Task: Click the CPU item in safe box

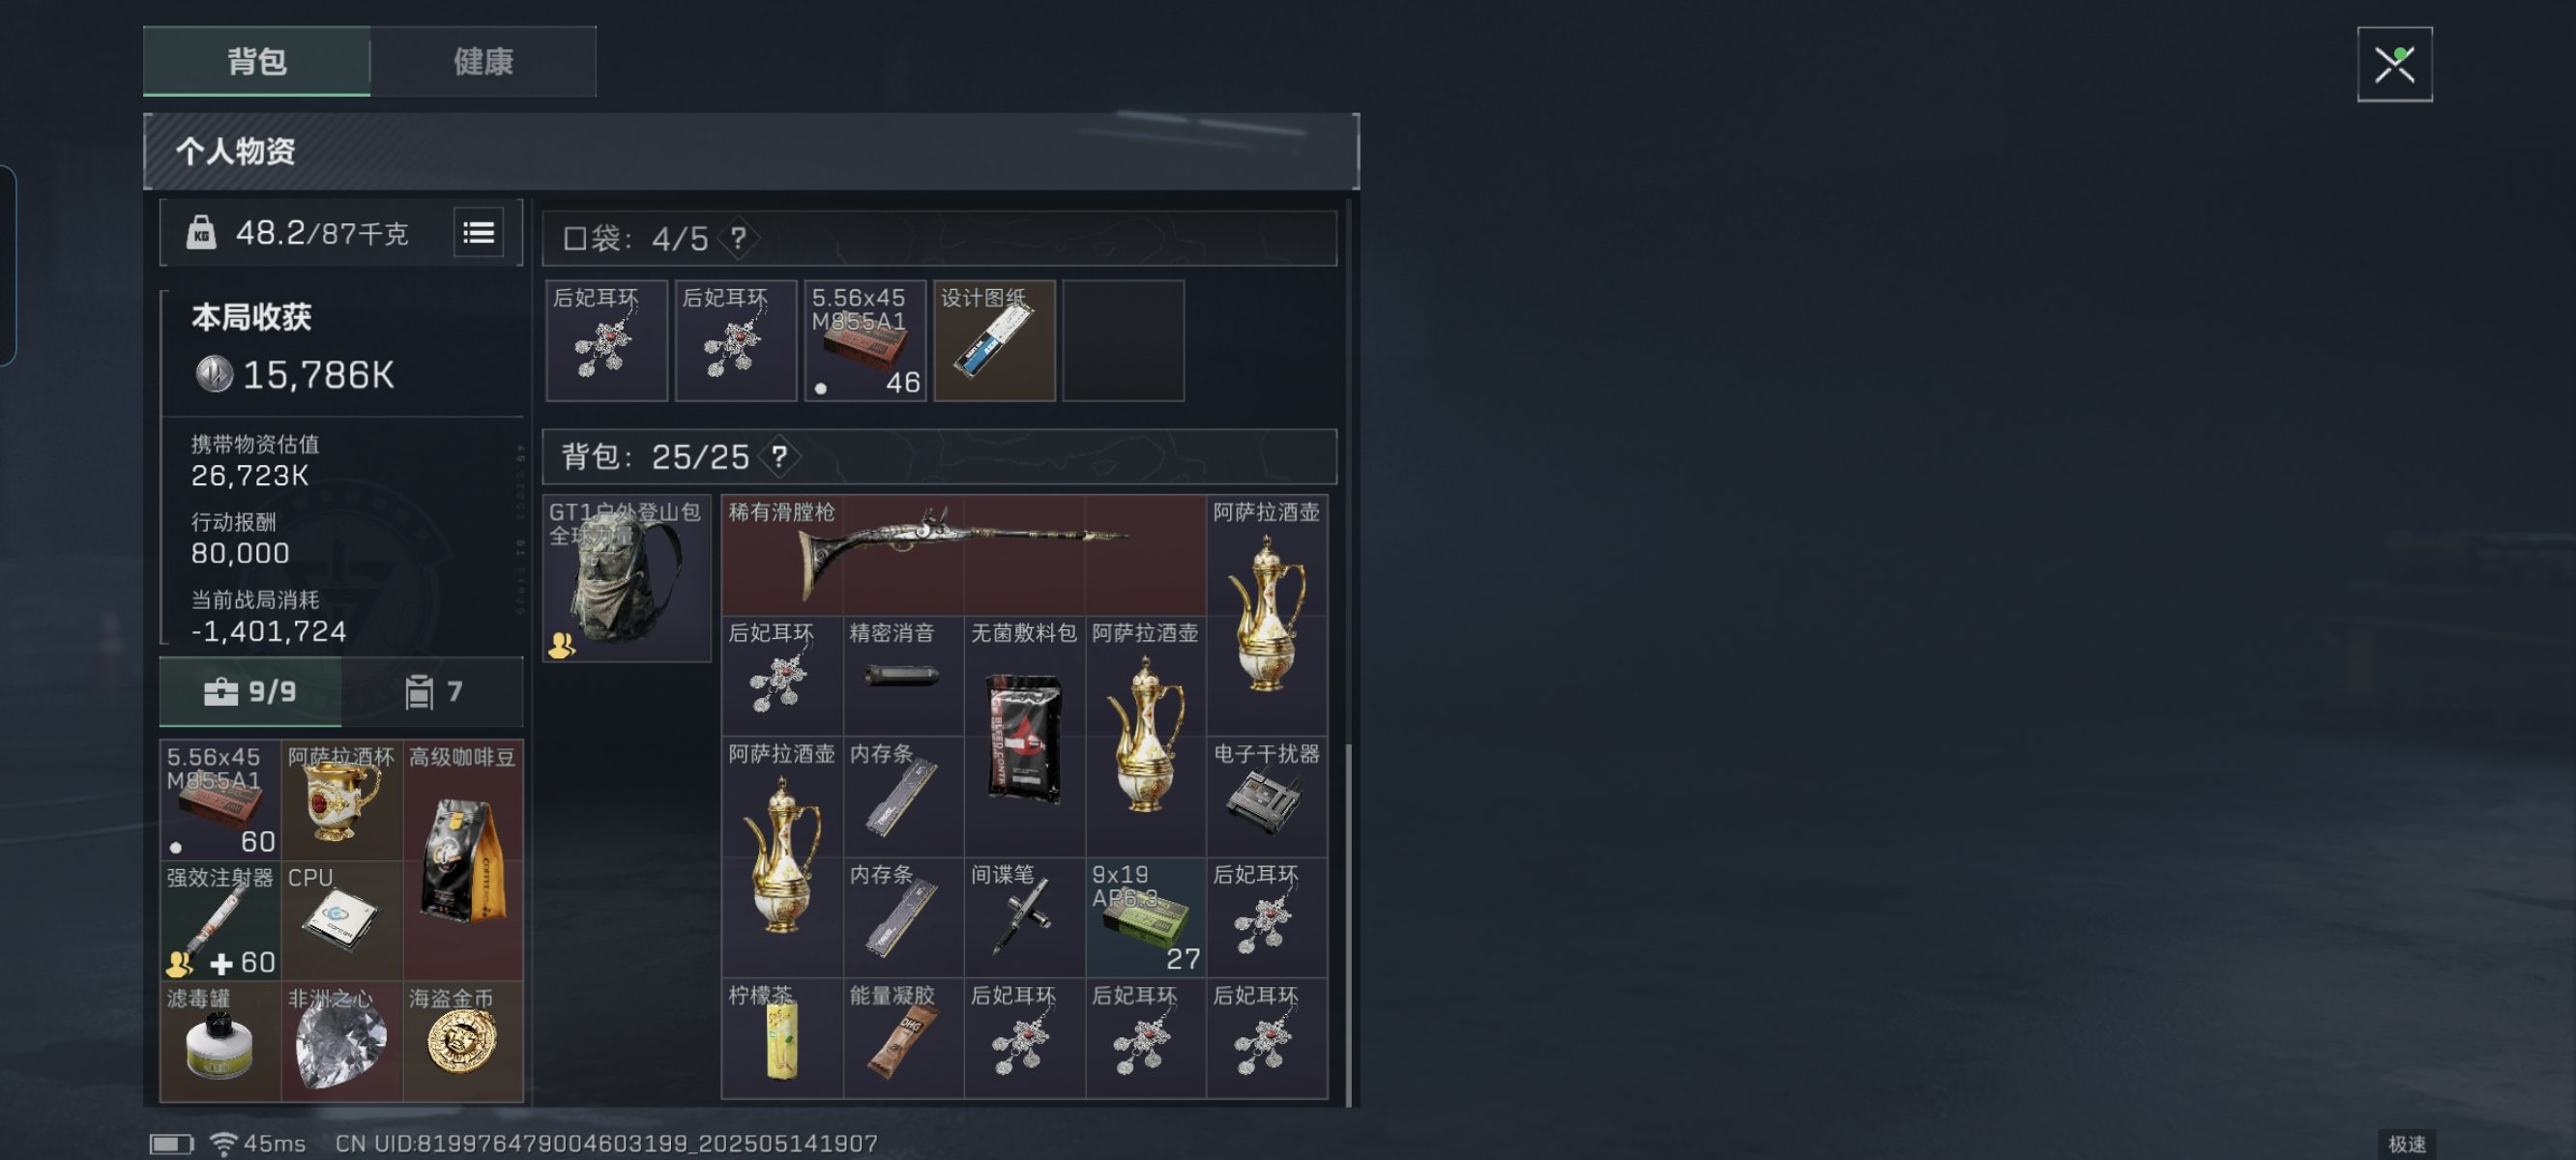Action: pos(341,919)
